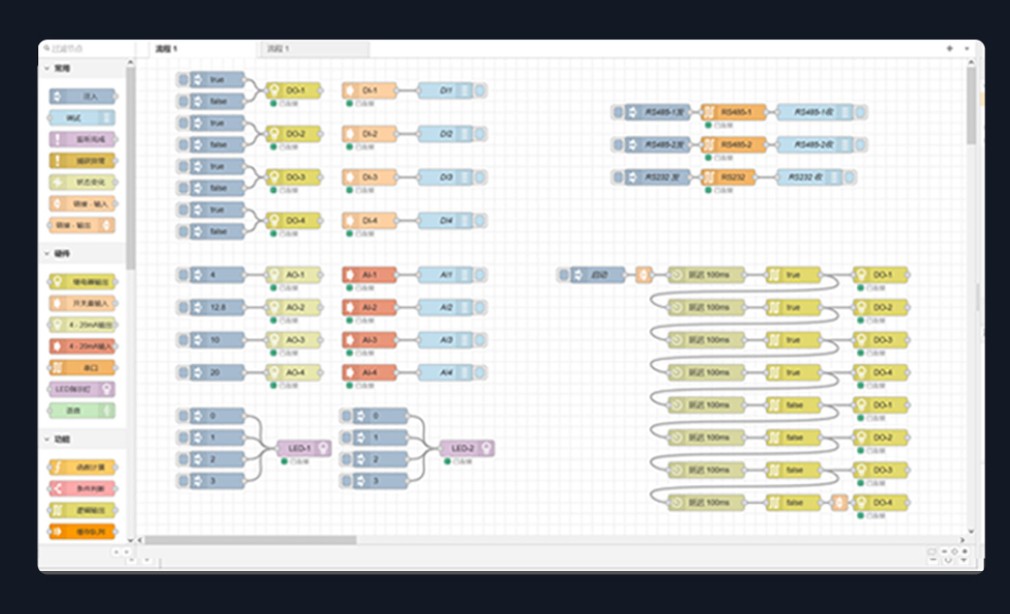Collapse the third palette category section
This screenshot has width=1010, height=614.
(x=46, y=439)
